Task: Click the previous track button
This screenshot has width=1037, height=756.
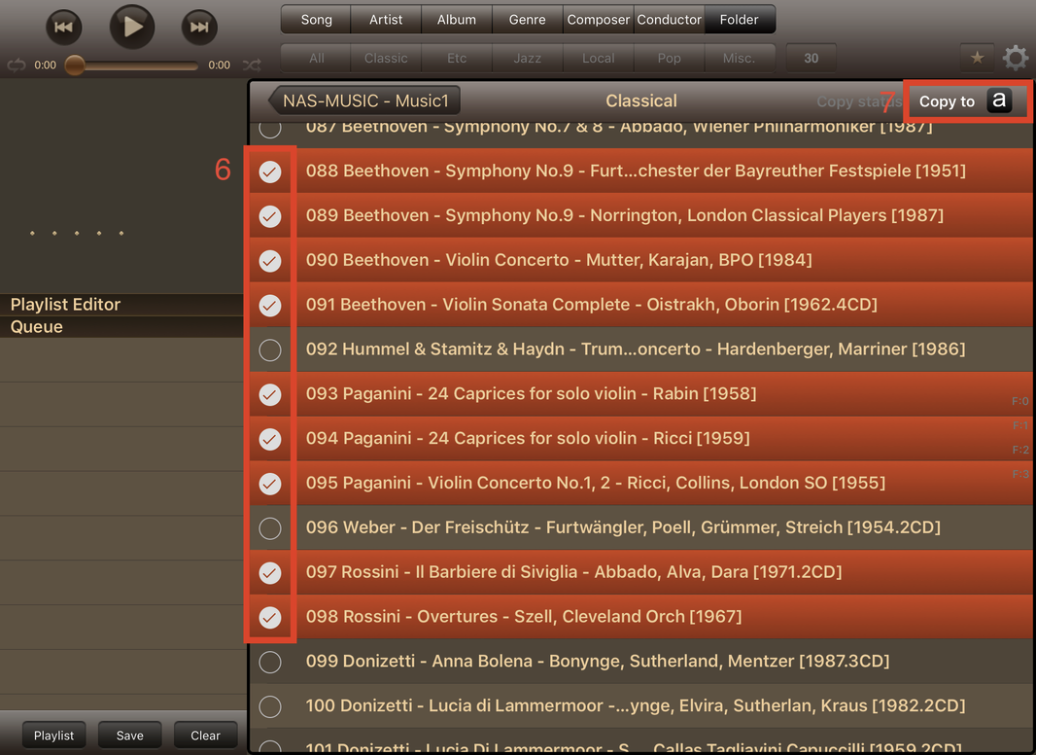Action: 63,27
